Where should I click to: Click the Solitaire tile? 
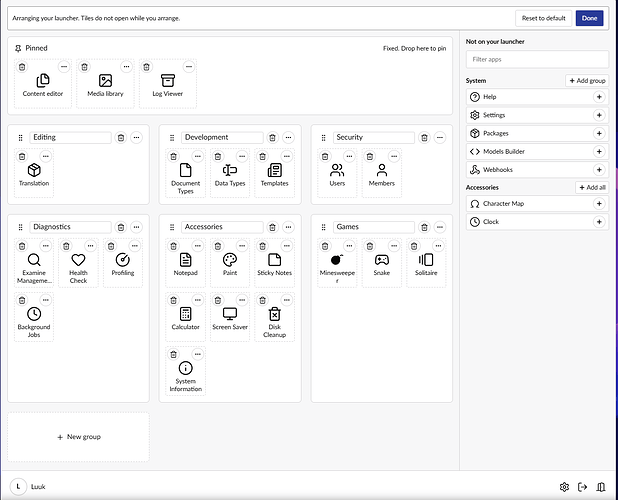pyautogui.click(x=426, y=263)
